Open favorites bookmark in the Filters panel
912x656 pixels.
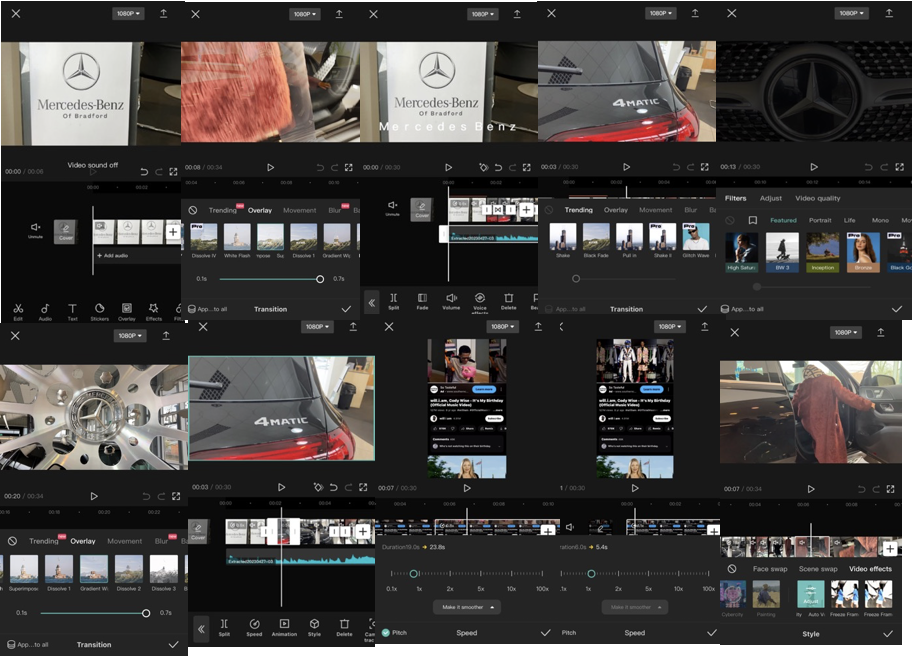[x=753, y=220]
